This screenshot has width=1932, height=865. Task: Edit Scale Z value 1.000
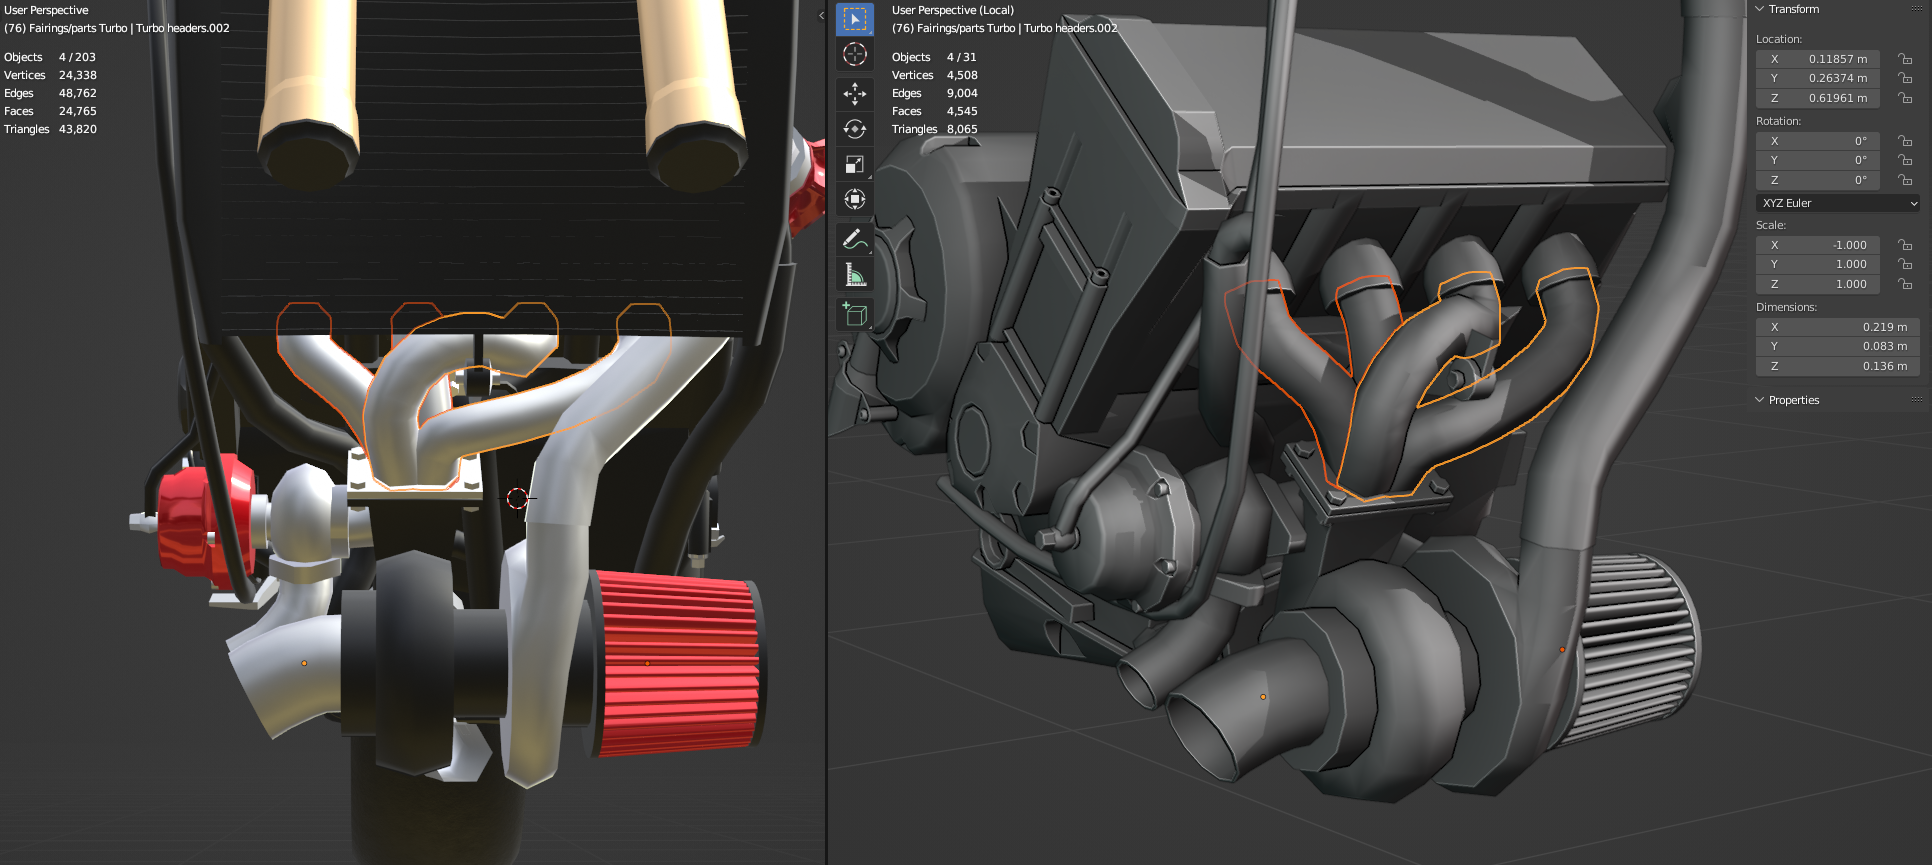[x=1818, y=284]
